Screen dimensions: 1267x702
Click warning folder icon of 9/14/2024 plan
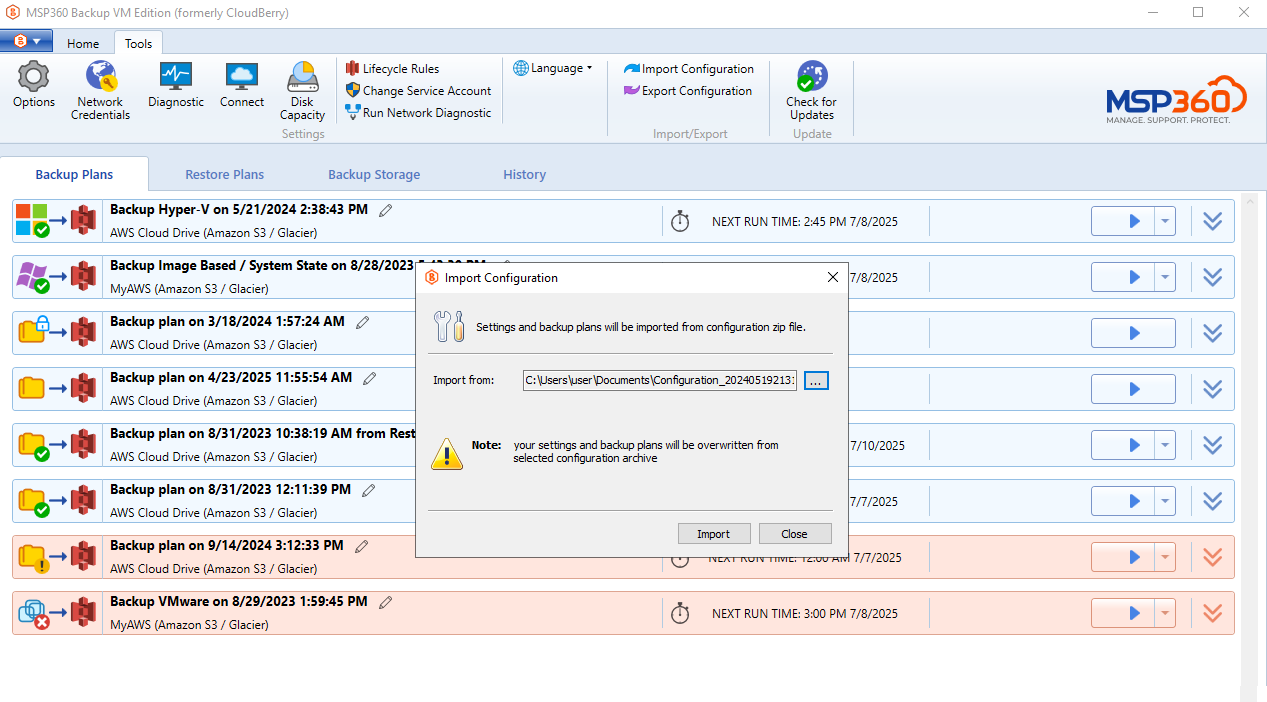tap(32, 557)
